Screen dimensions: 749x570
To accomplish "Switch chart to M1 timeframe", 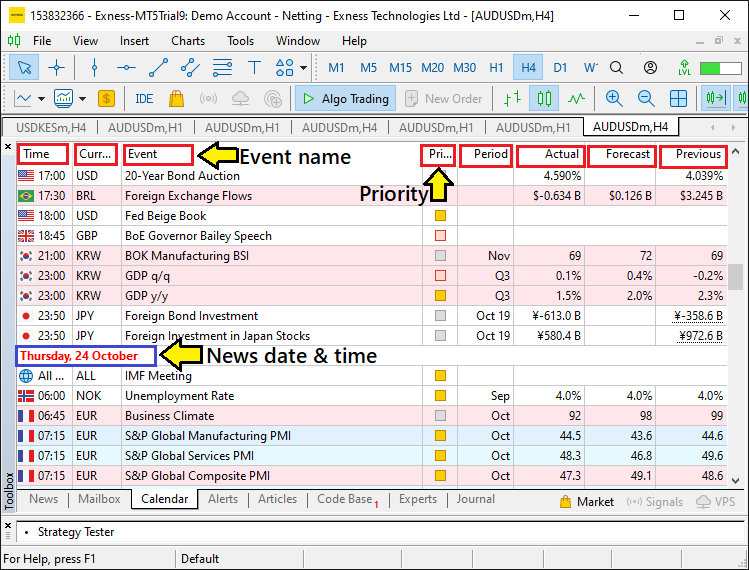I will point(336,67).
